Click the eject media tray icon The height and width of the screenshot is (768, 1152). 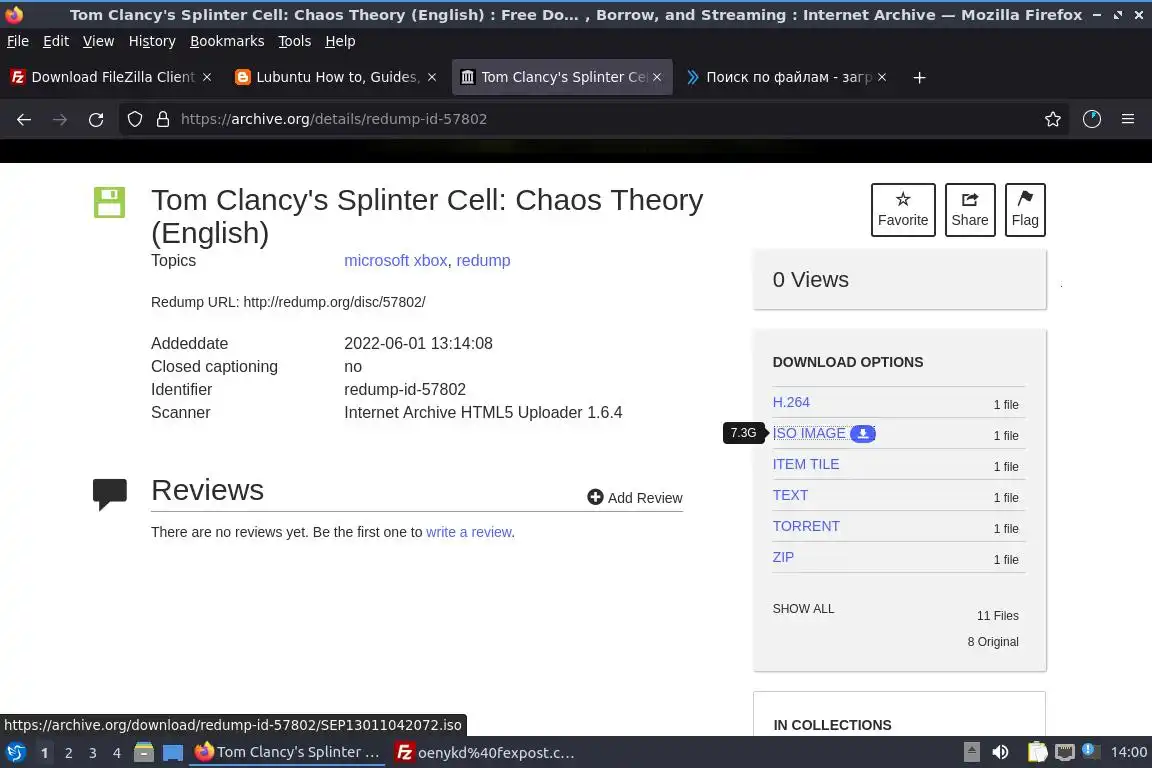point(972,752)
